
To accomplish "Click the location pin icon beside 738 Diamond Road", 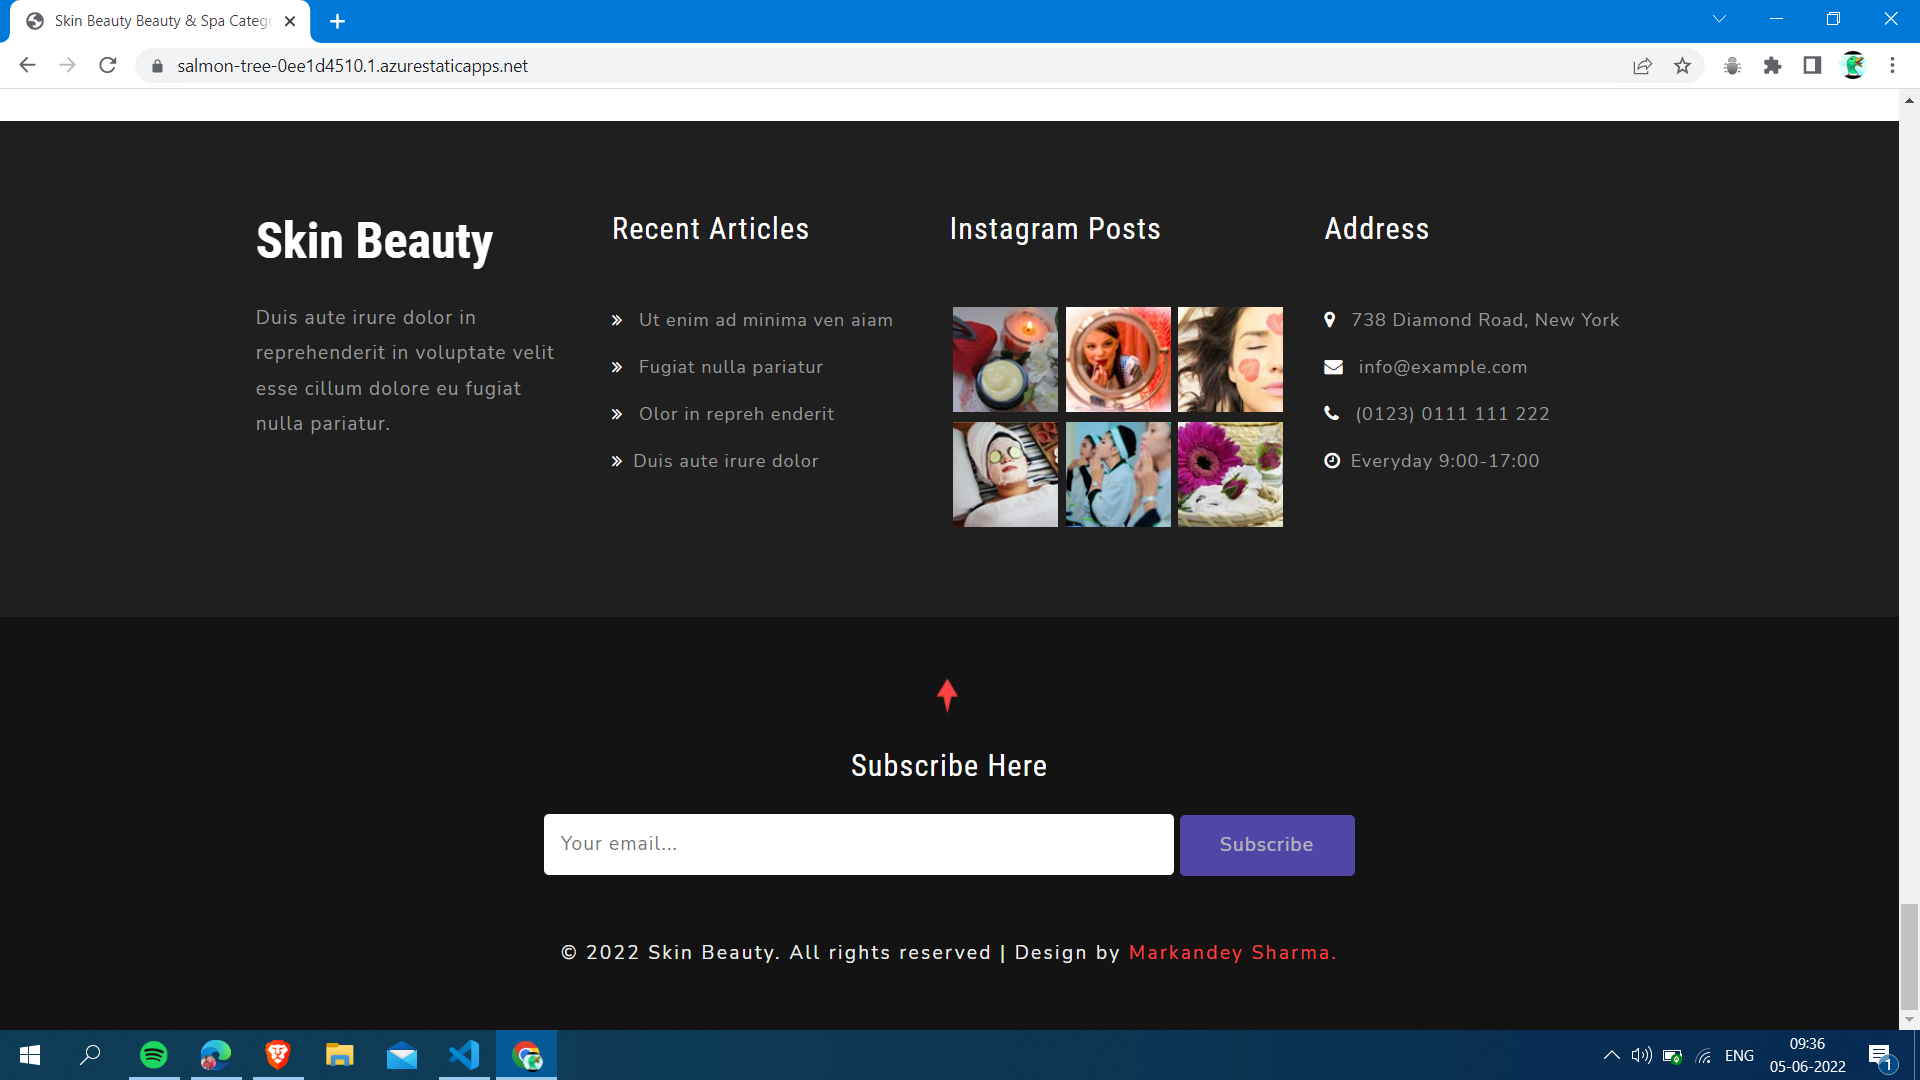I will [1330, 319].
